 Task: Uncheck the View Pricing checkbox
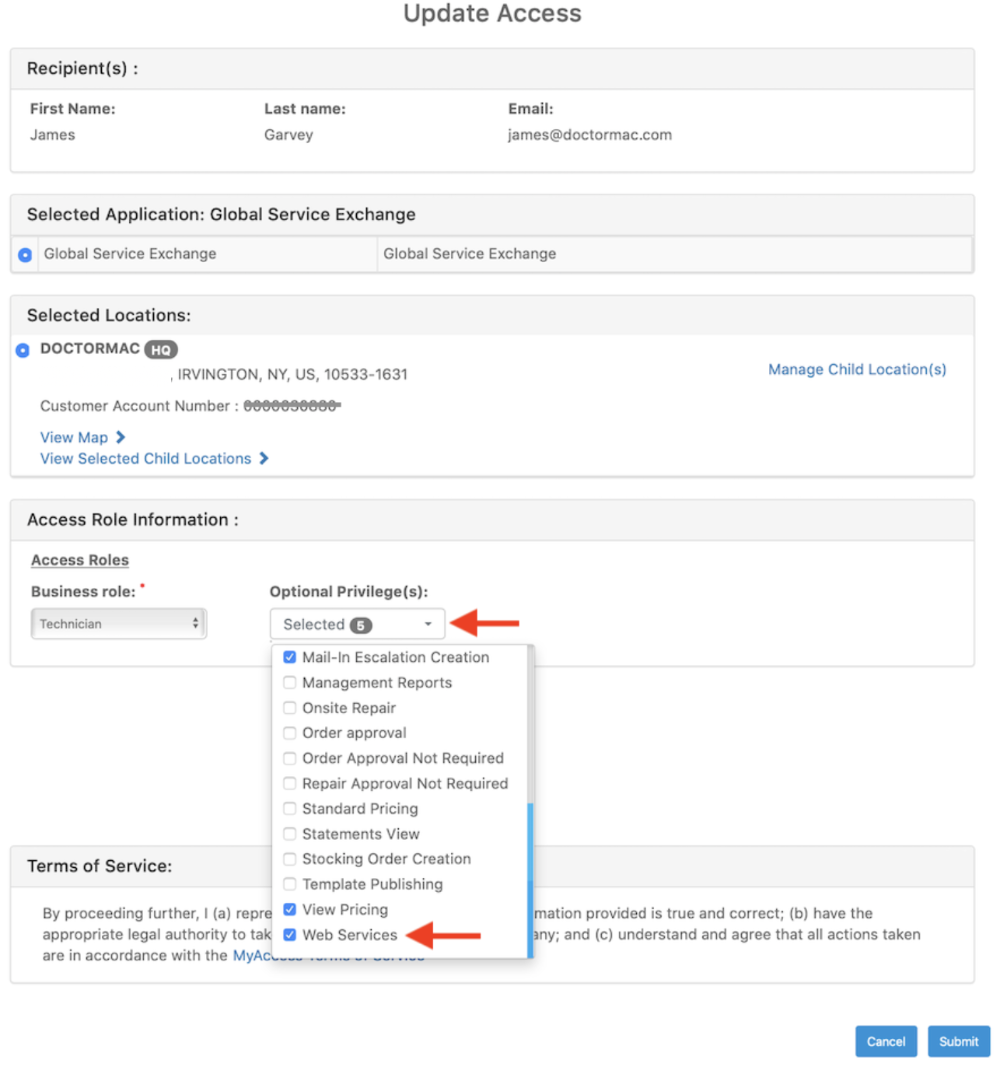tap(290, 909)
